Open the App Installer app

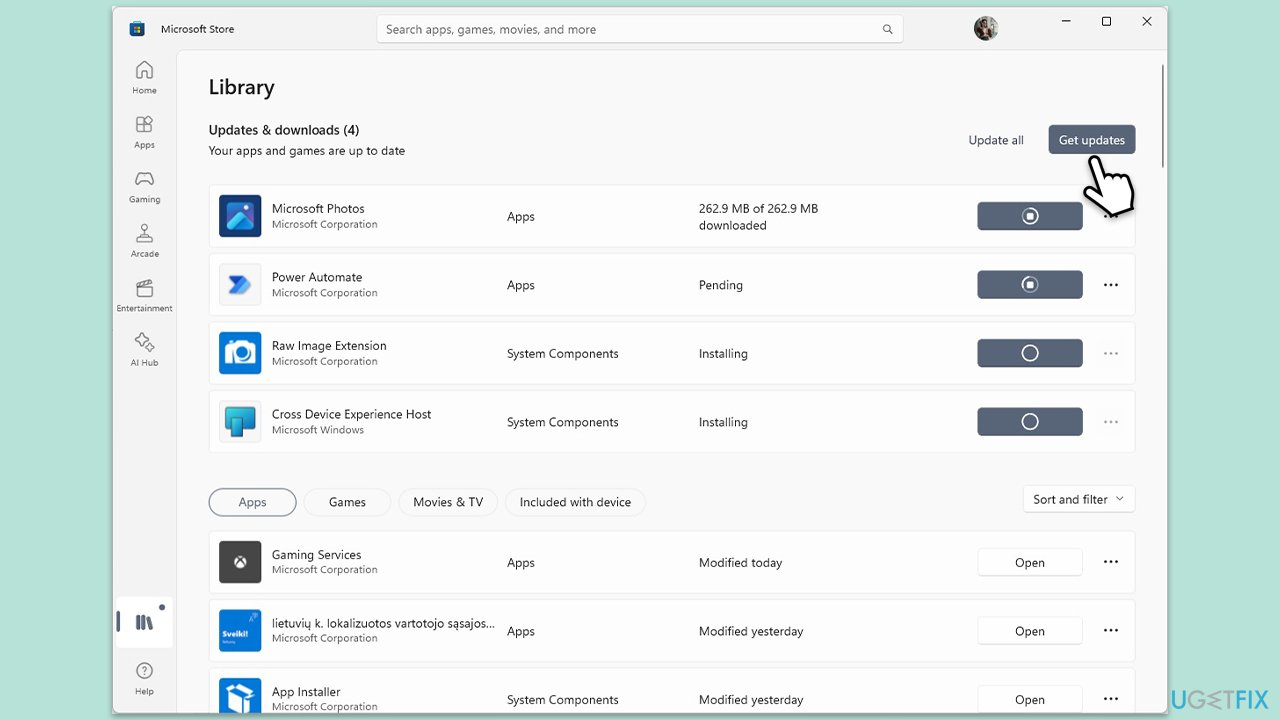click(x=1030, y=699)
